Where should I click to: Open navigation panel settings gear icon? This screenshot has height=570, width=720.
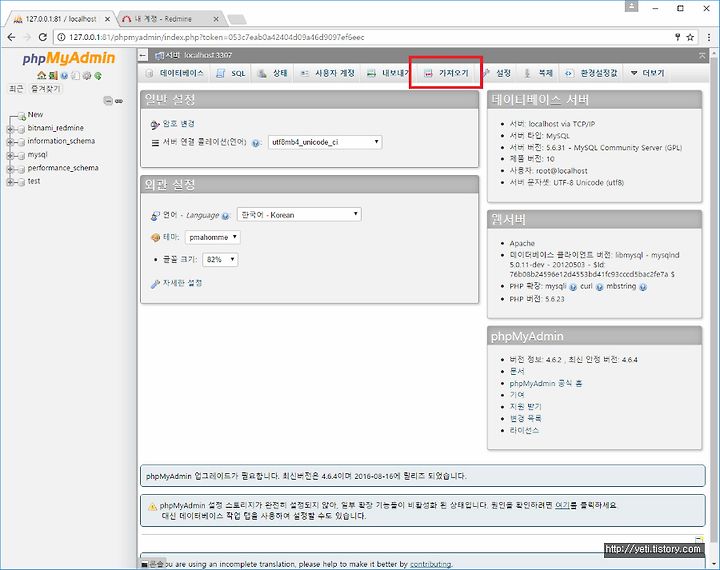86,76
